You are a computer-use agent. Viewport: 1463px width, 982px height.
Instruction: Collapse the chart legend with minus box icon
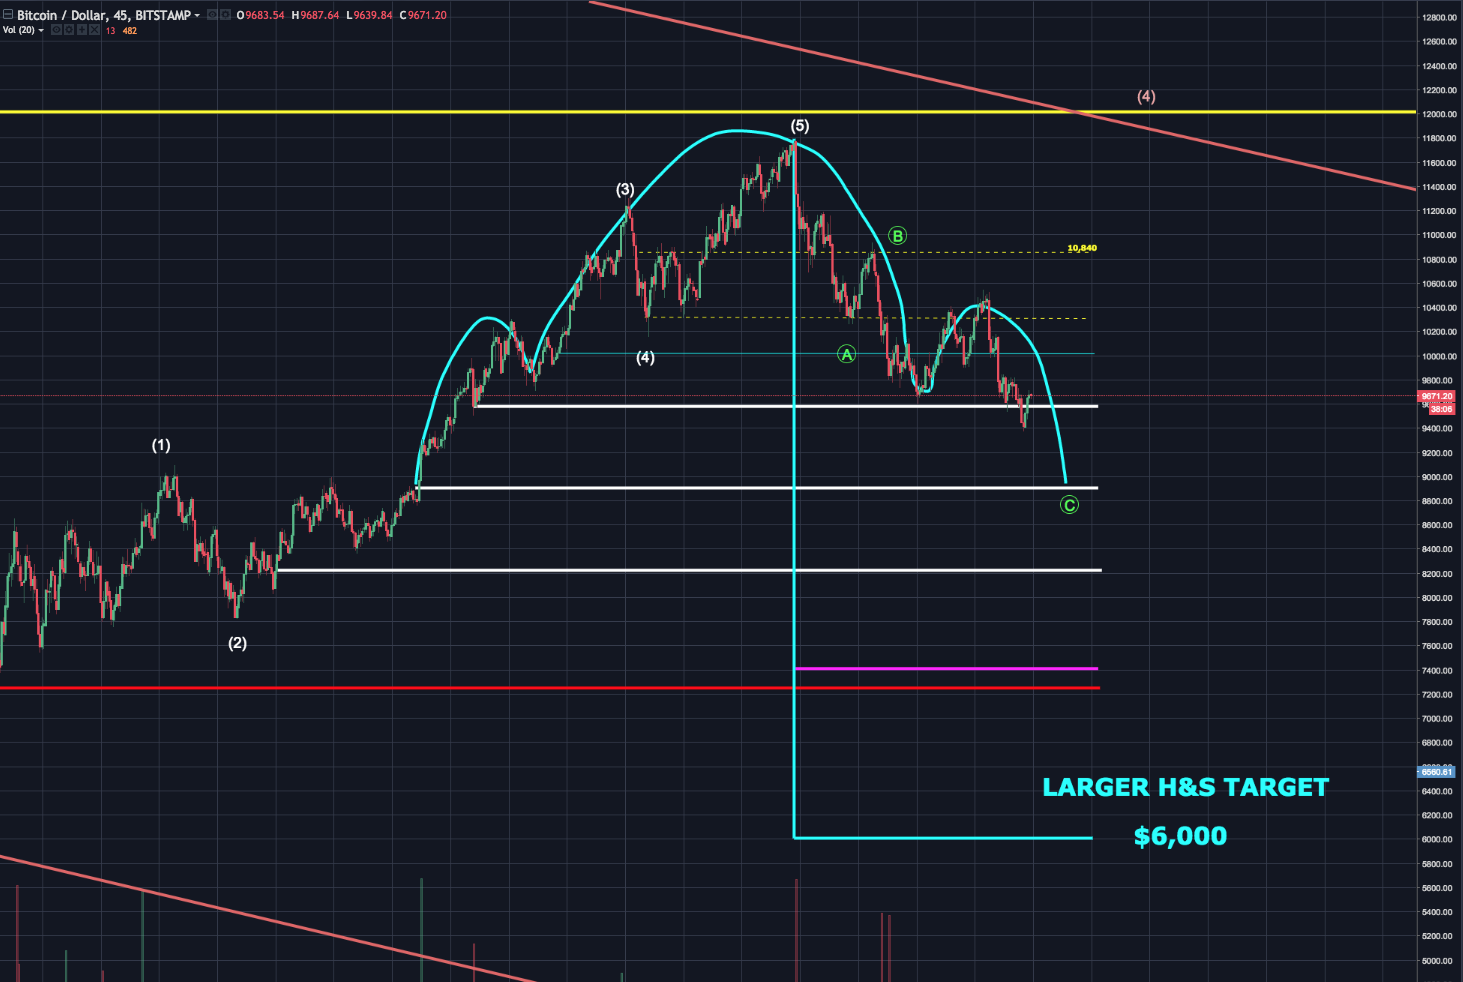tap(8, 15)
